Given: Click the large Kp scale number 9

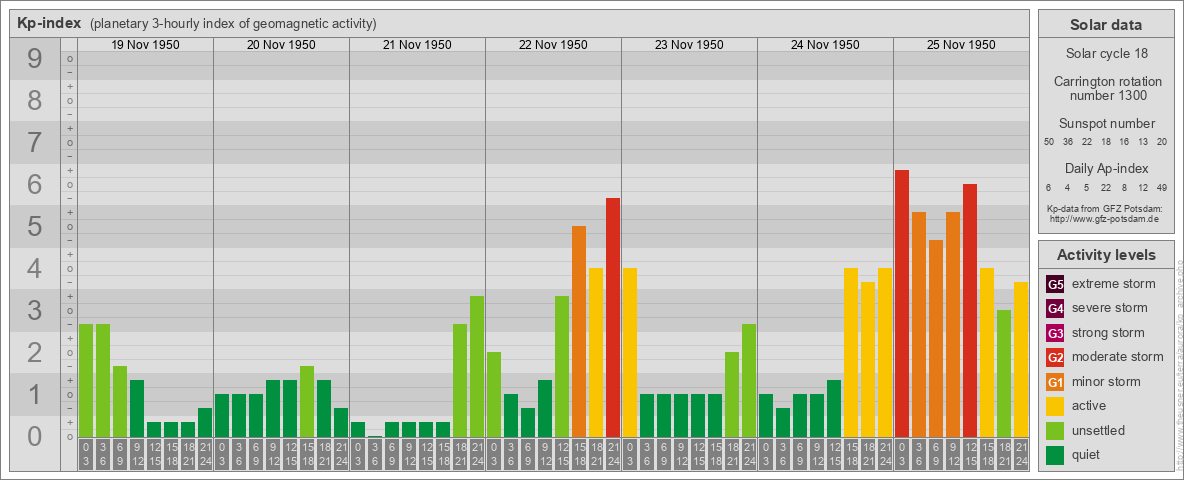Looking at the screenshot, I should [x=35, y=59].
